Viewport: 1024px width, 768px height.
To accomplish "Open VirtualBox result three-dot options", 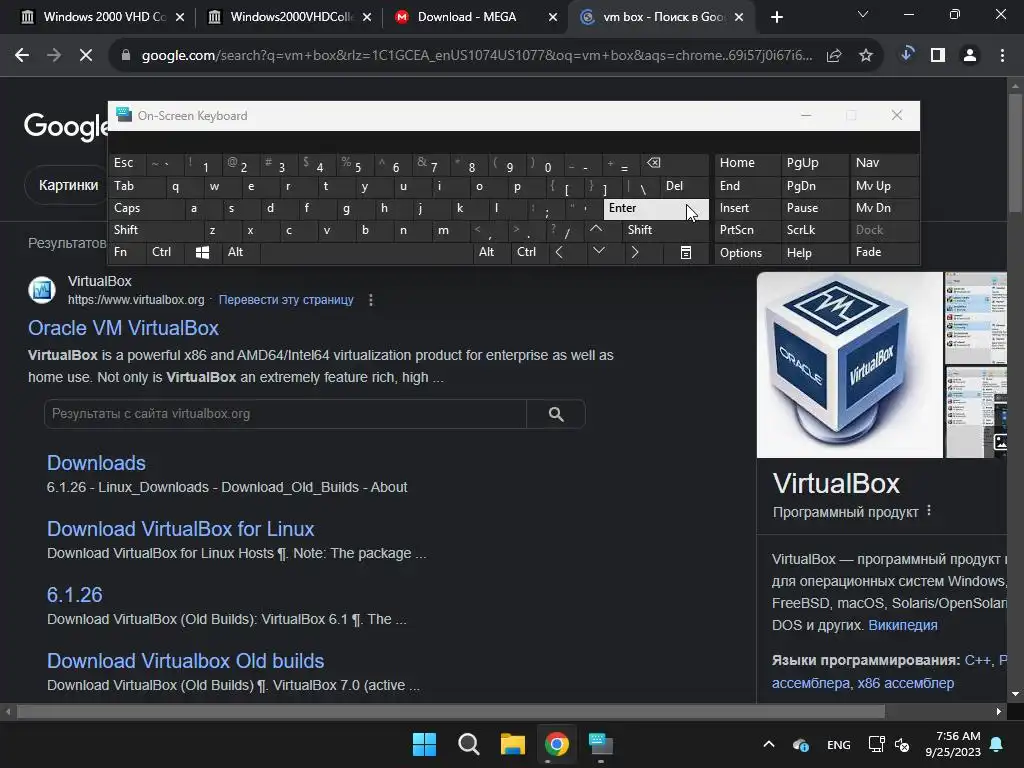I will coord(371,300).
